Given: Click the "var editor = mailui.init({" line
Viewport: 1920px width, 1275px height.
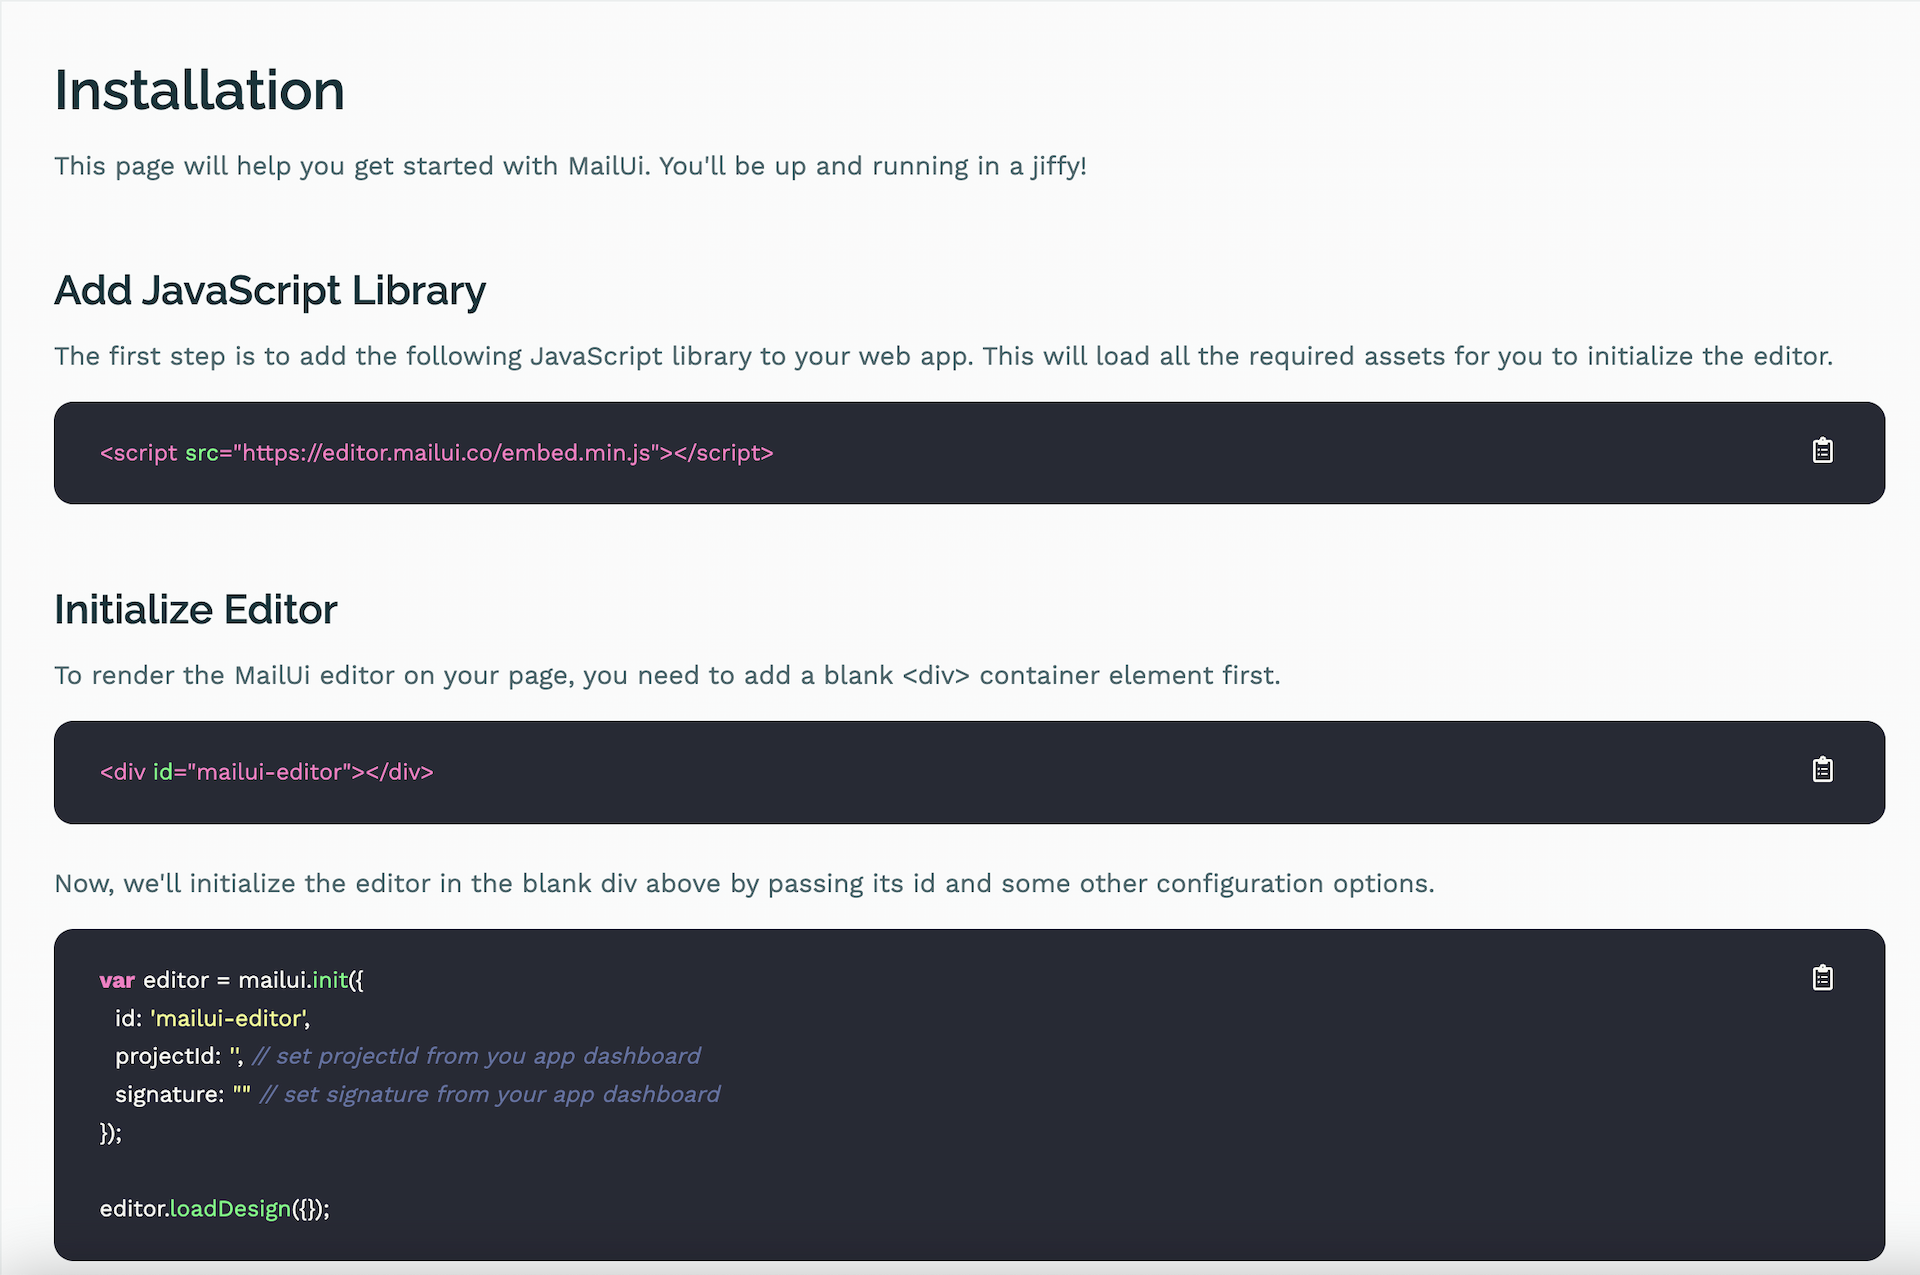Looking at the screenshot, I should coord(232,980).
